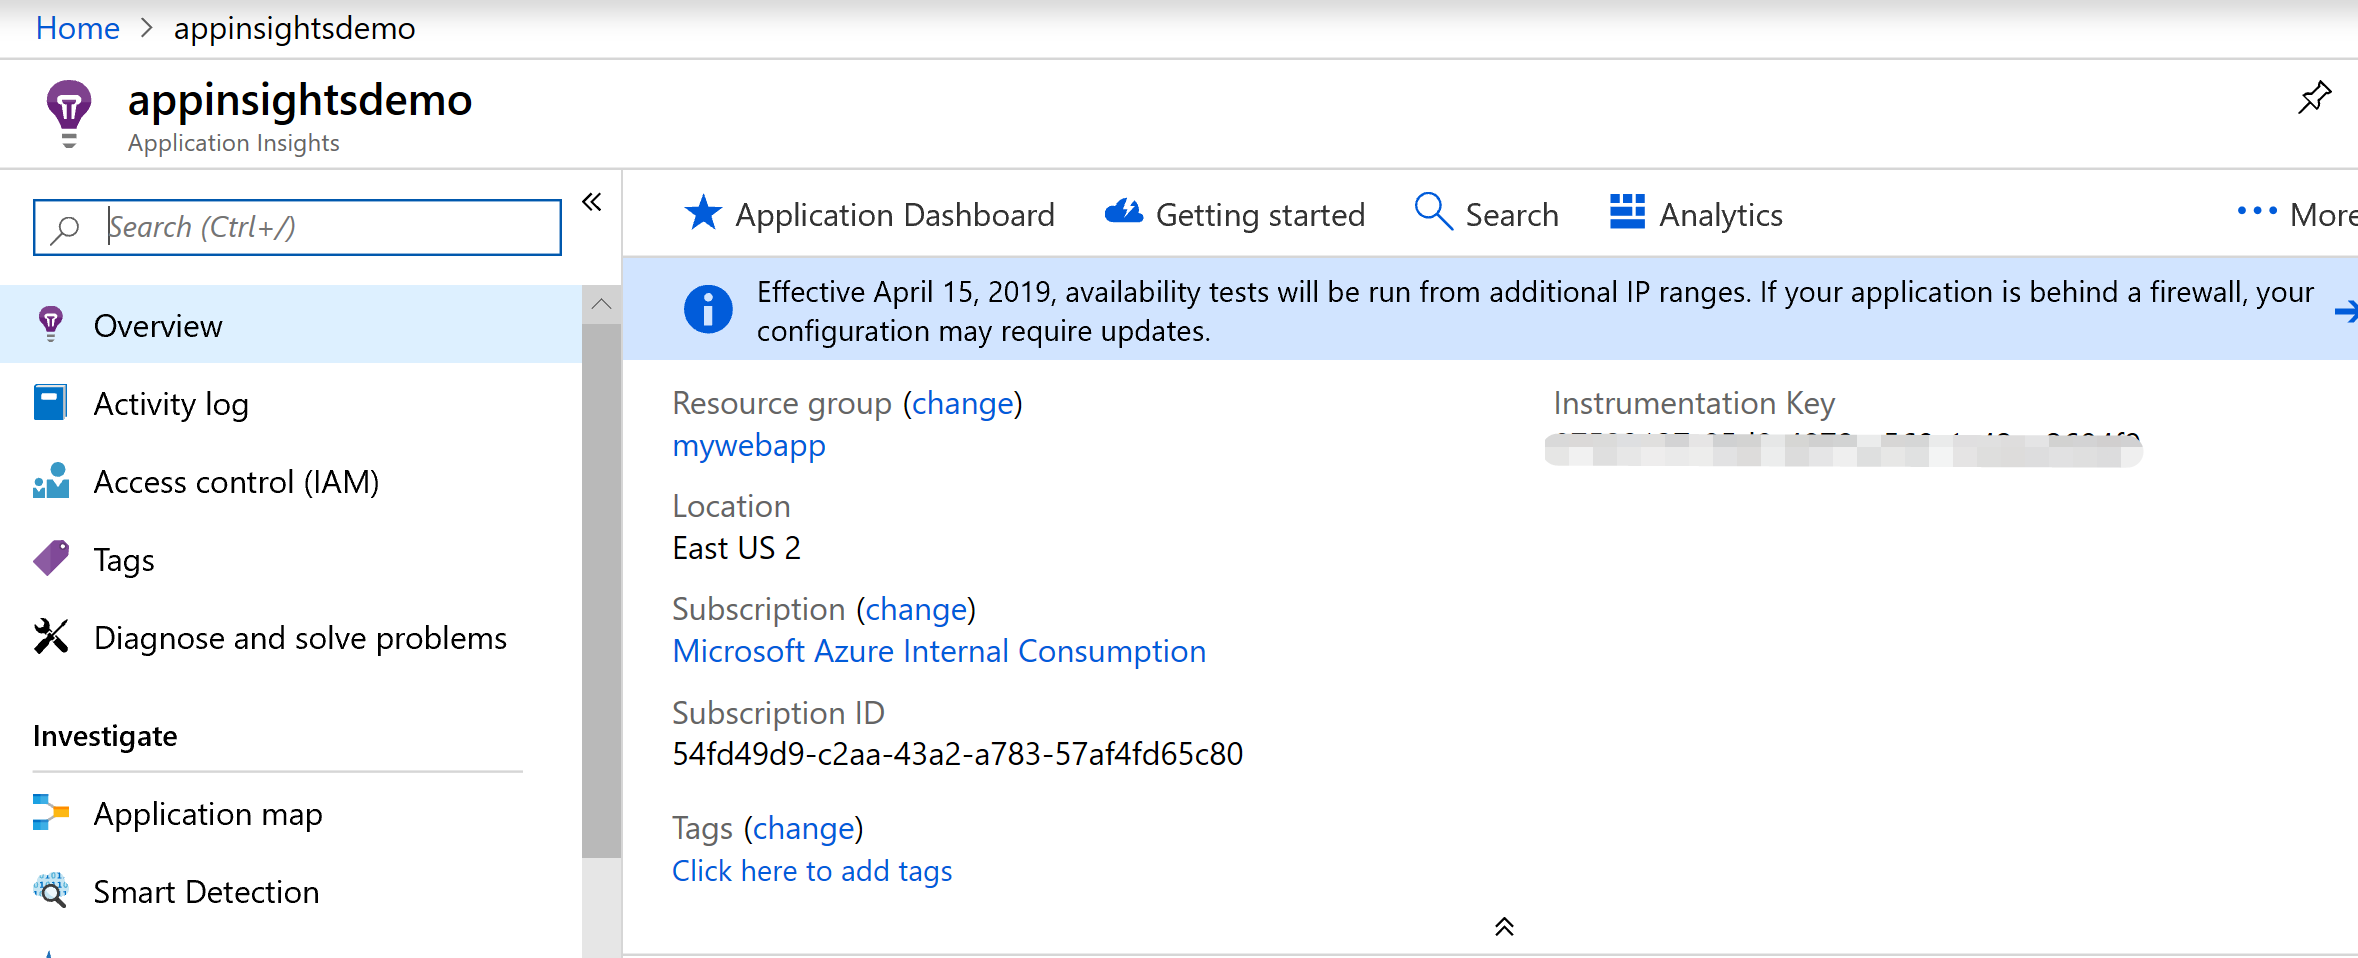The image size is (2358, 958).
Task: Click the Home breadcrumb link
Action: click(x=77, y=28)
